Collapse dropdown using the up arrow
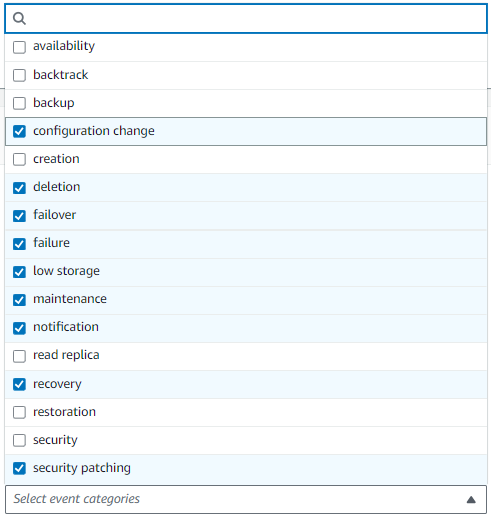The height and width of the screenshot is (515, 491). [x=471, y=499]
